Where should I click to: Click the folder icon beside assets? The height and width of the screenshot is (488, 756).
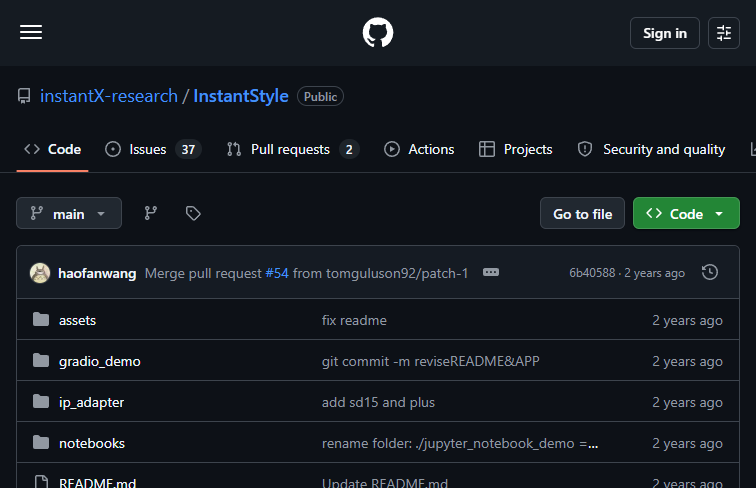click(x=41, y=319)
